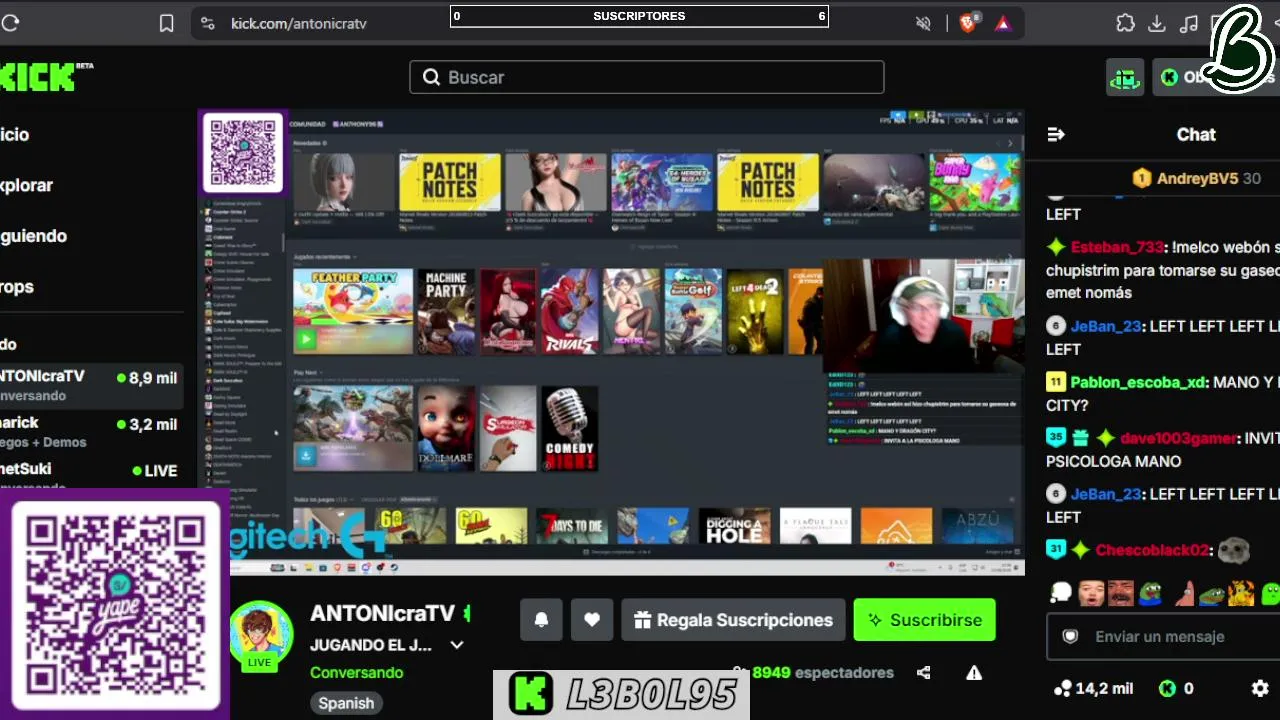
Task: Expand the JUGANDO EL J... stream title chevron
Action: pos(457,645)
